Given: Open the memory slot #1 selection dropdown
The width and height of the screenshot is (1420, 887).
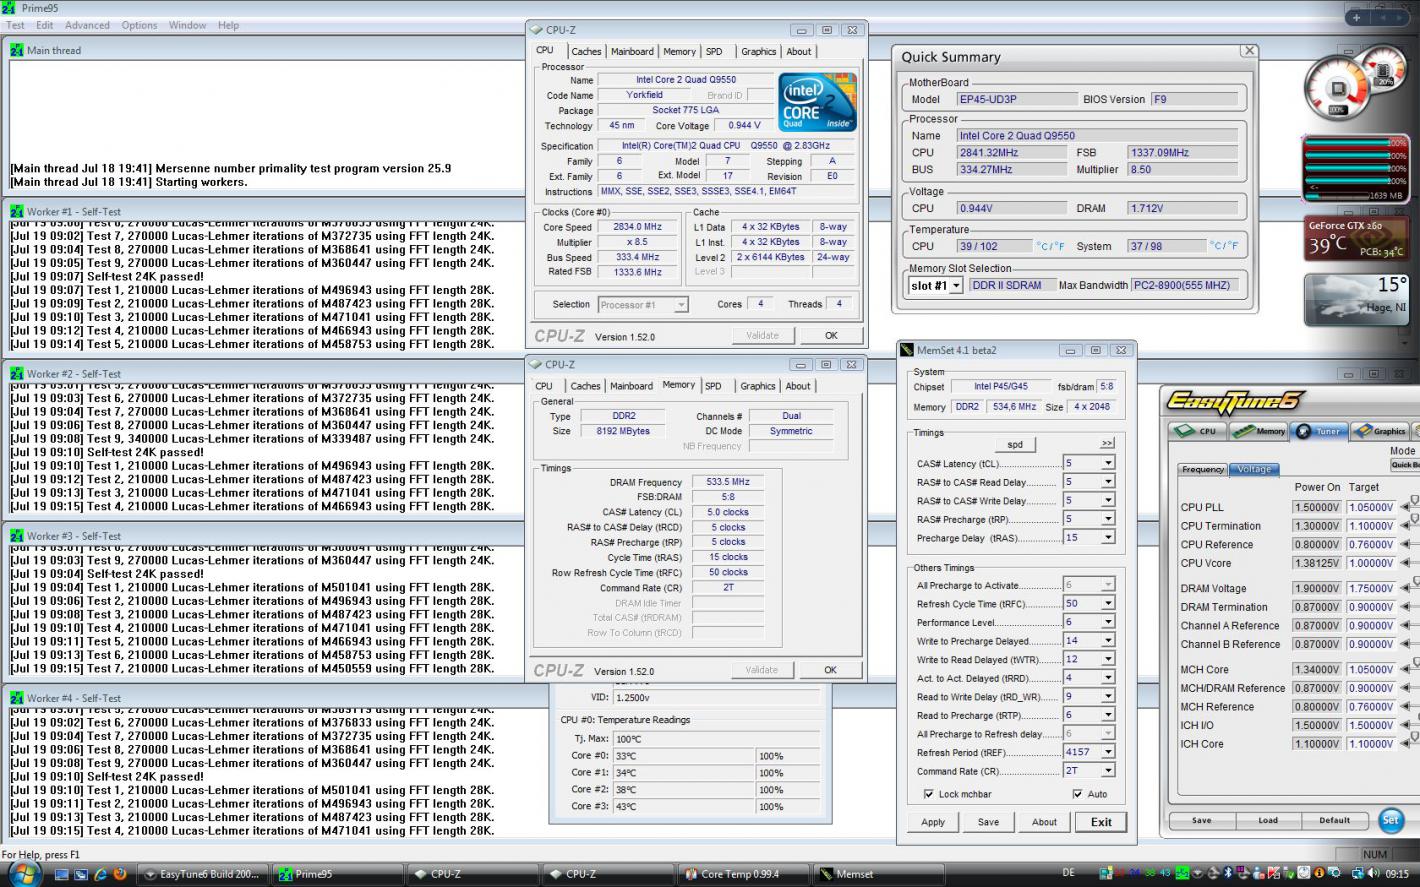Looking at the screenshot, I should (956, 286).
